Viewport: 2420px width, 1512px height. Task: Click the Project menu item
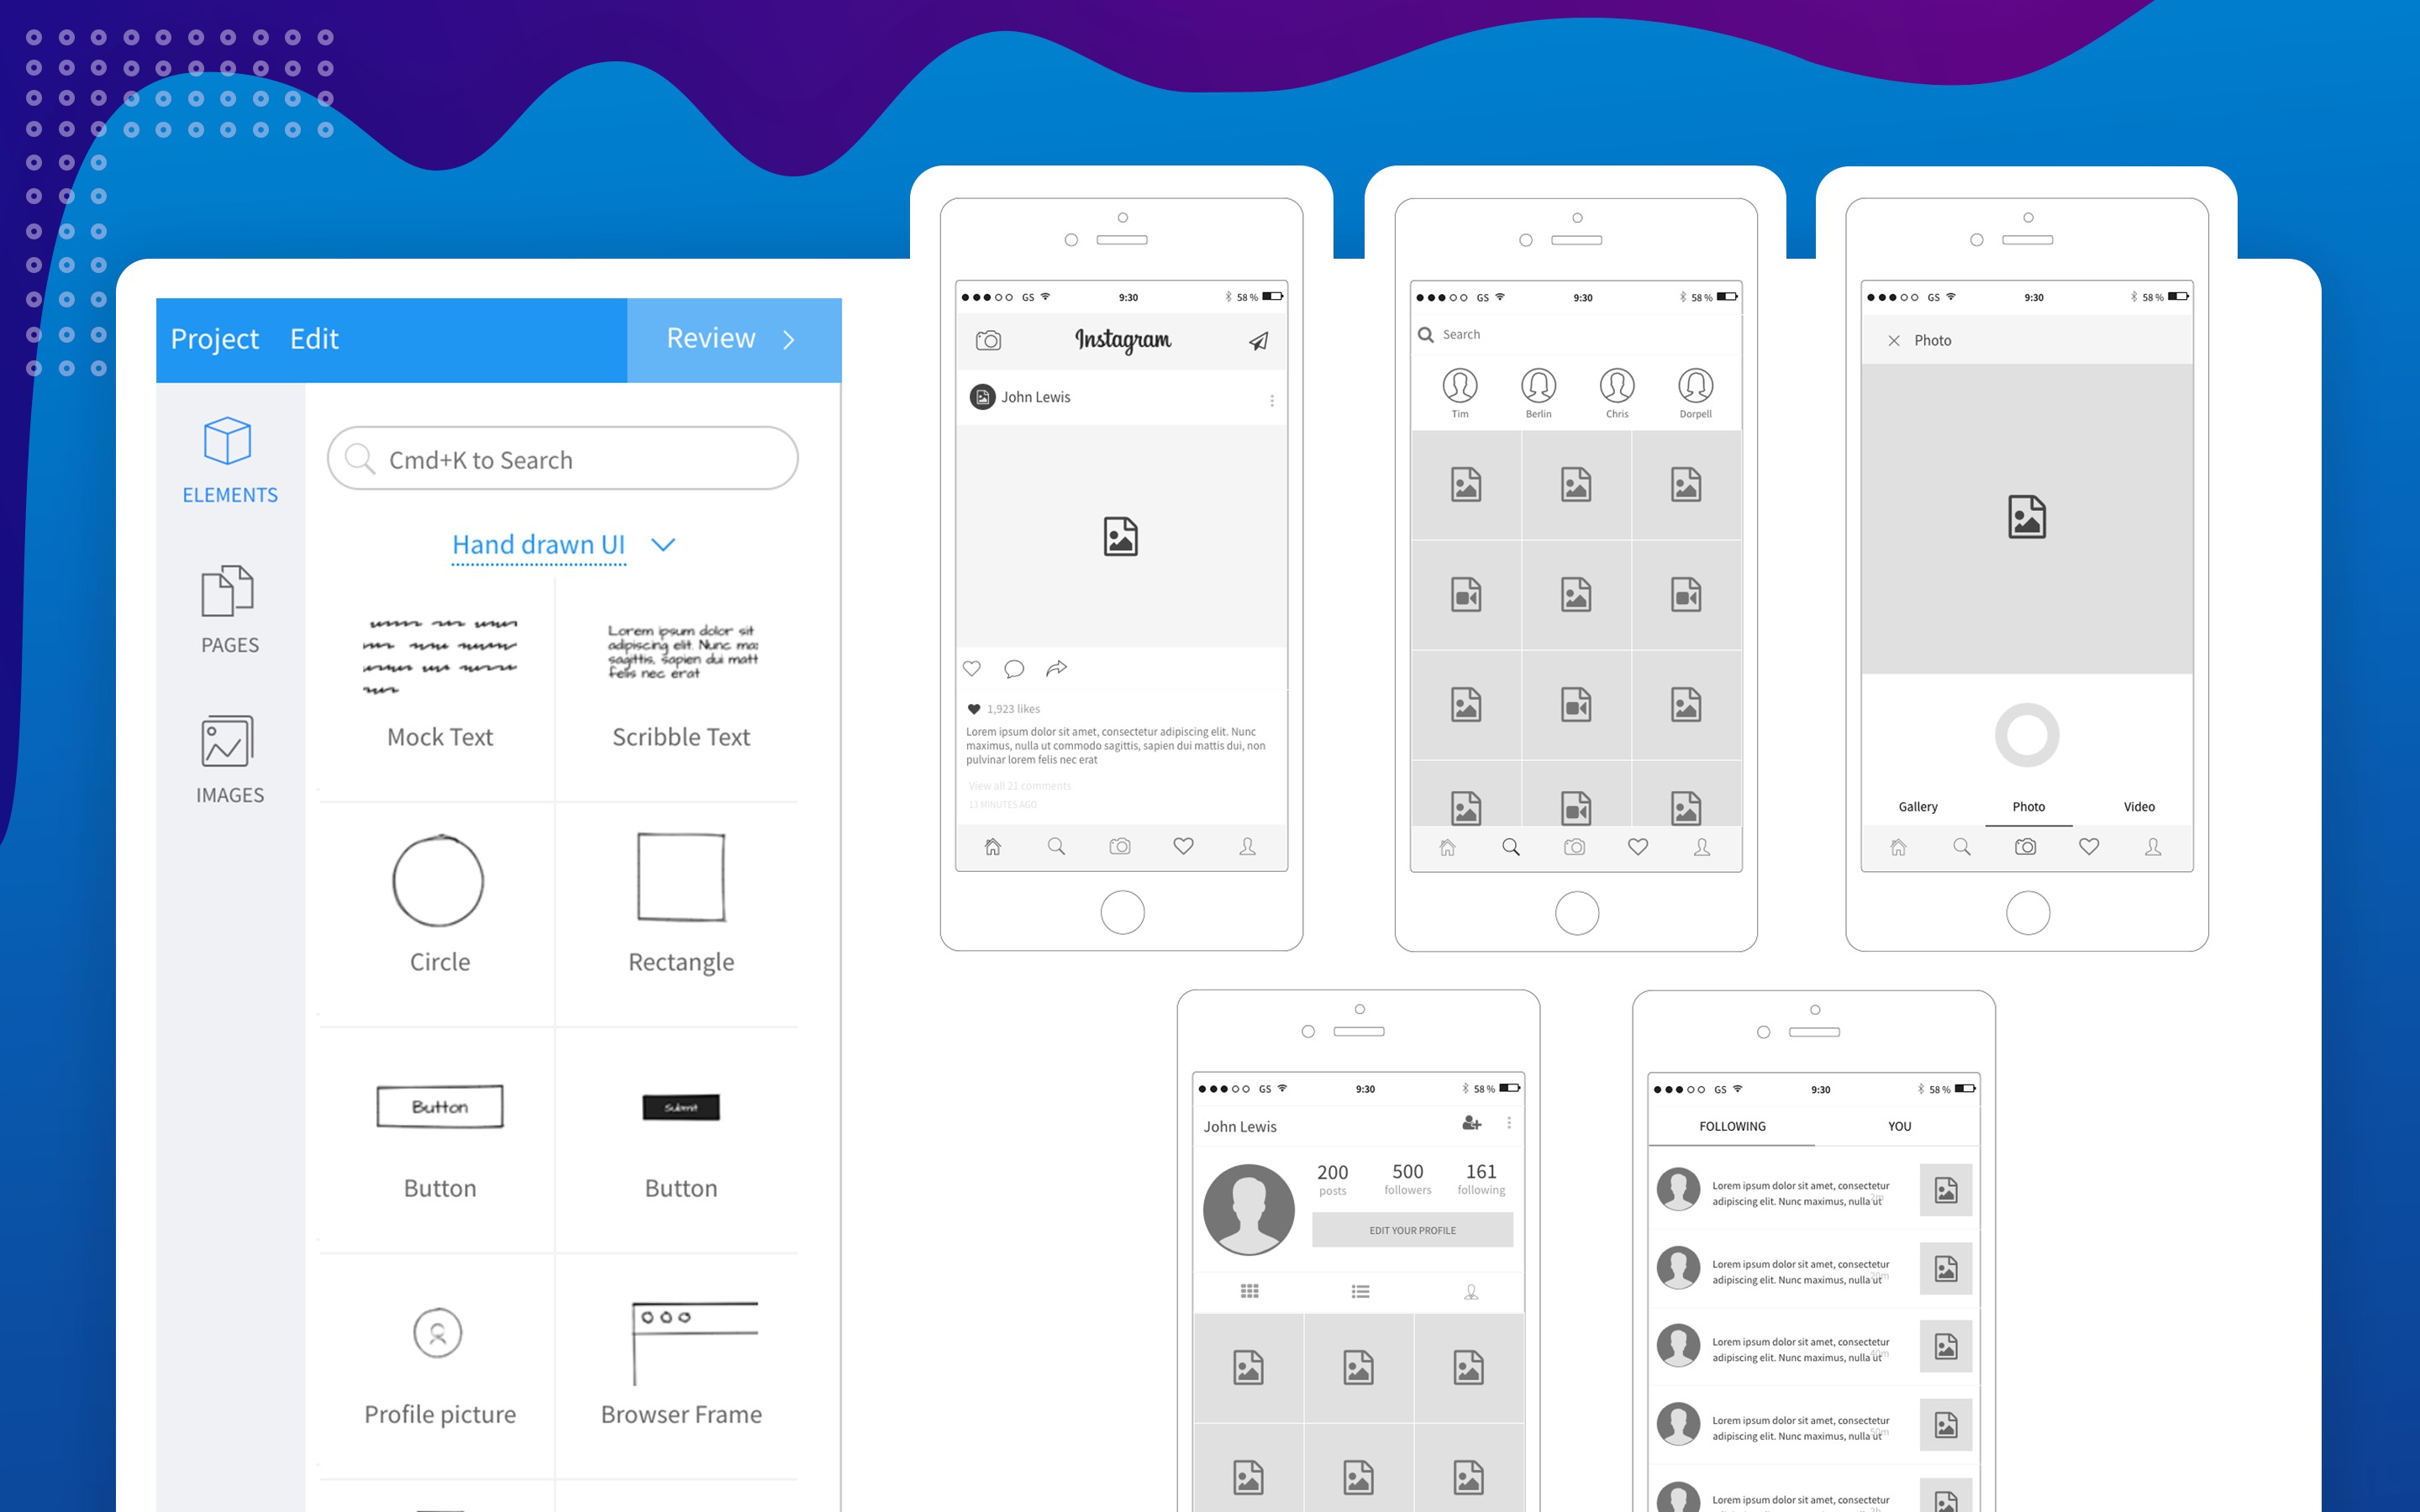(214, 338)
